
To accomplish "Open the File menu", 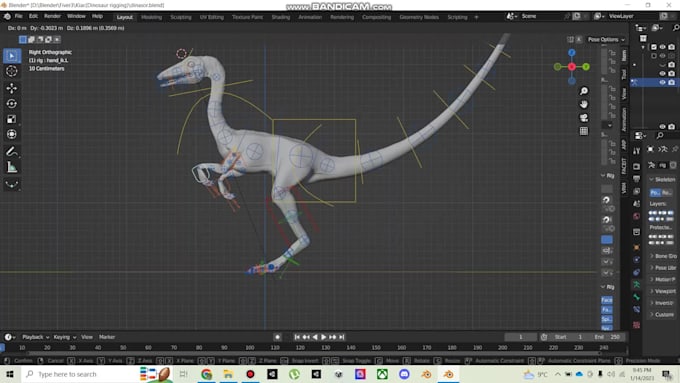I will pos(18,16).
